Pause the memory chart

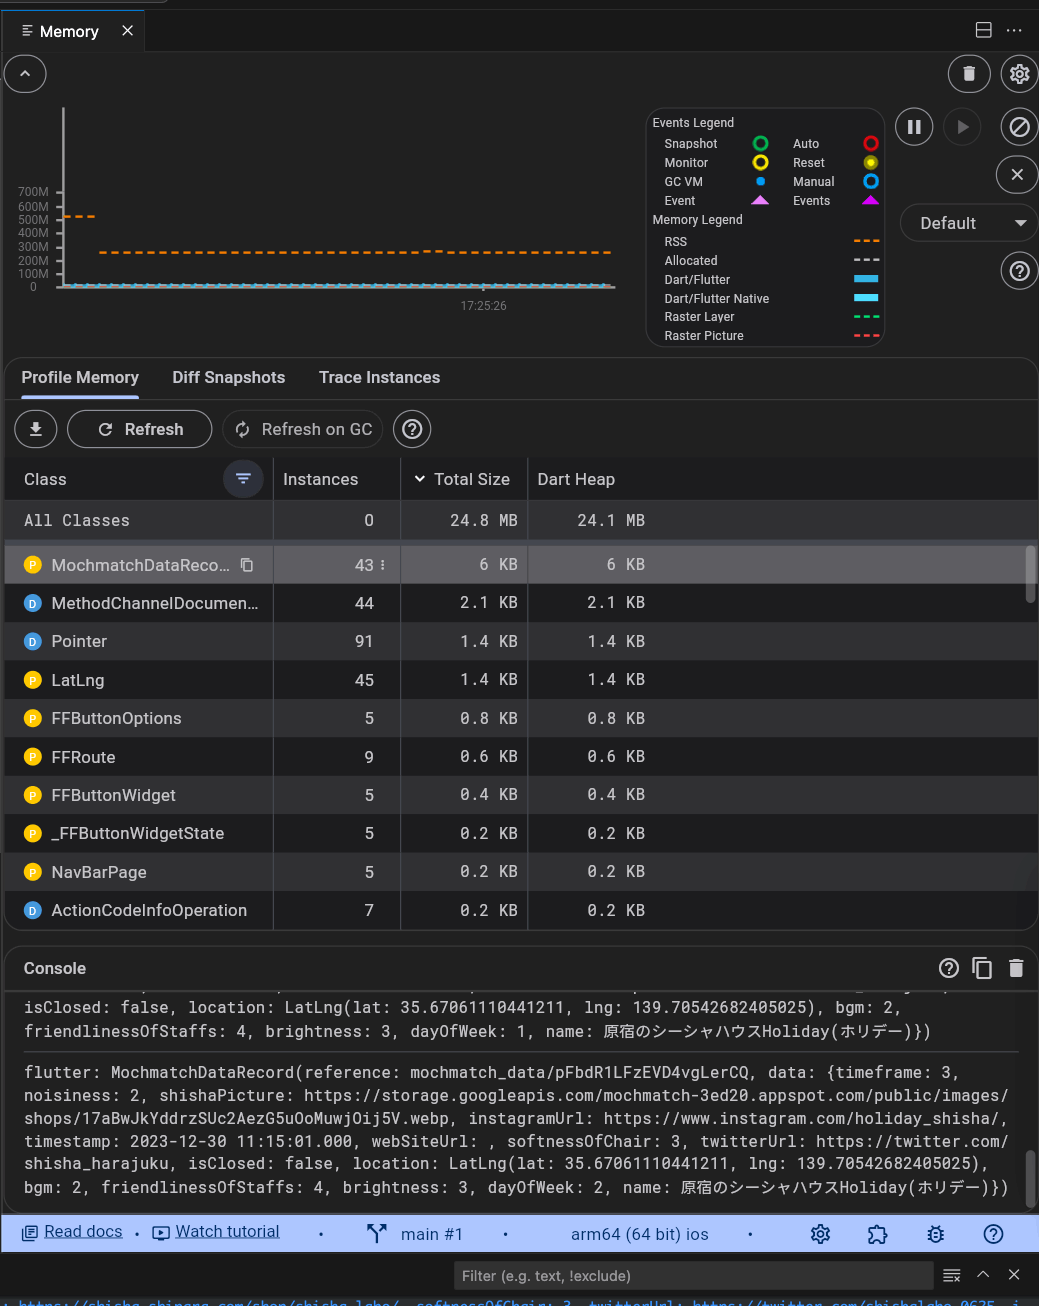914,127
